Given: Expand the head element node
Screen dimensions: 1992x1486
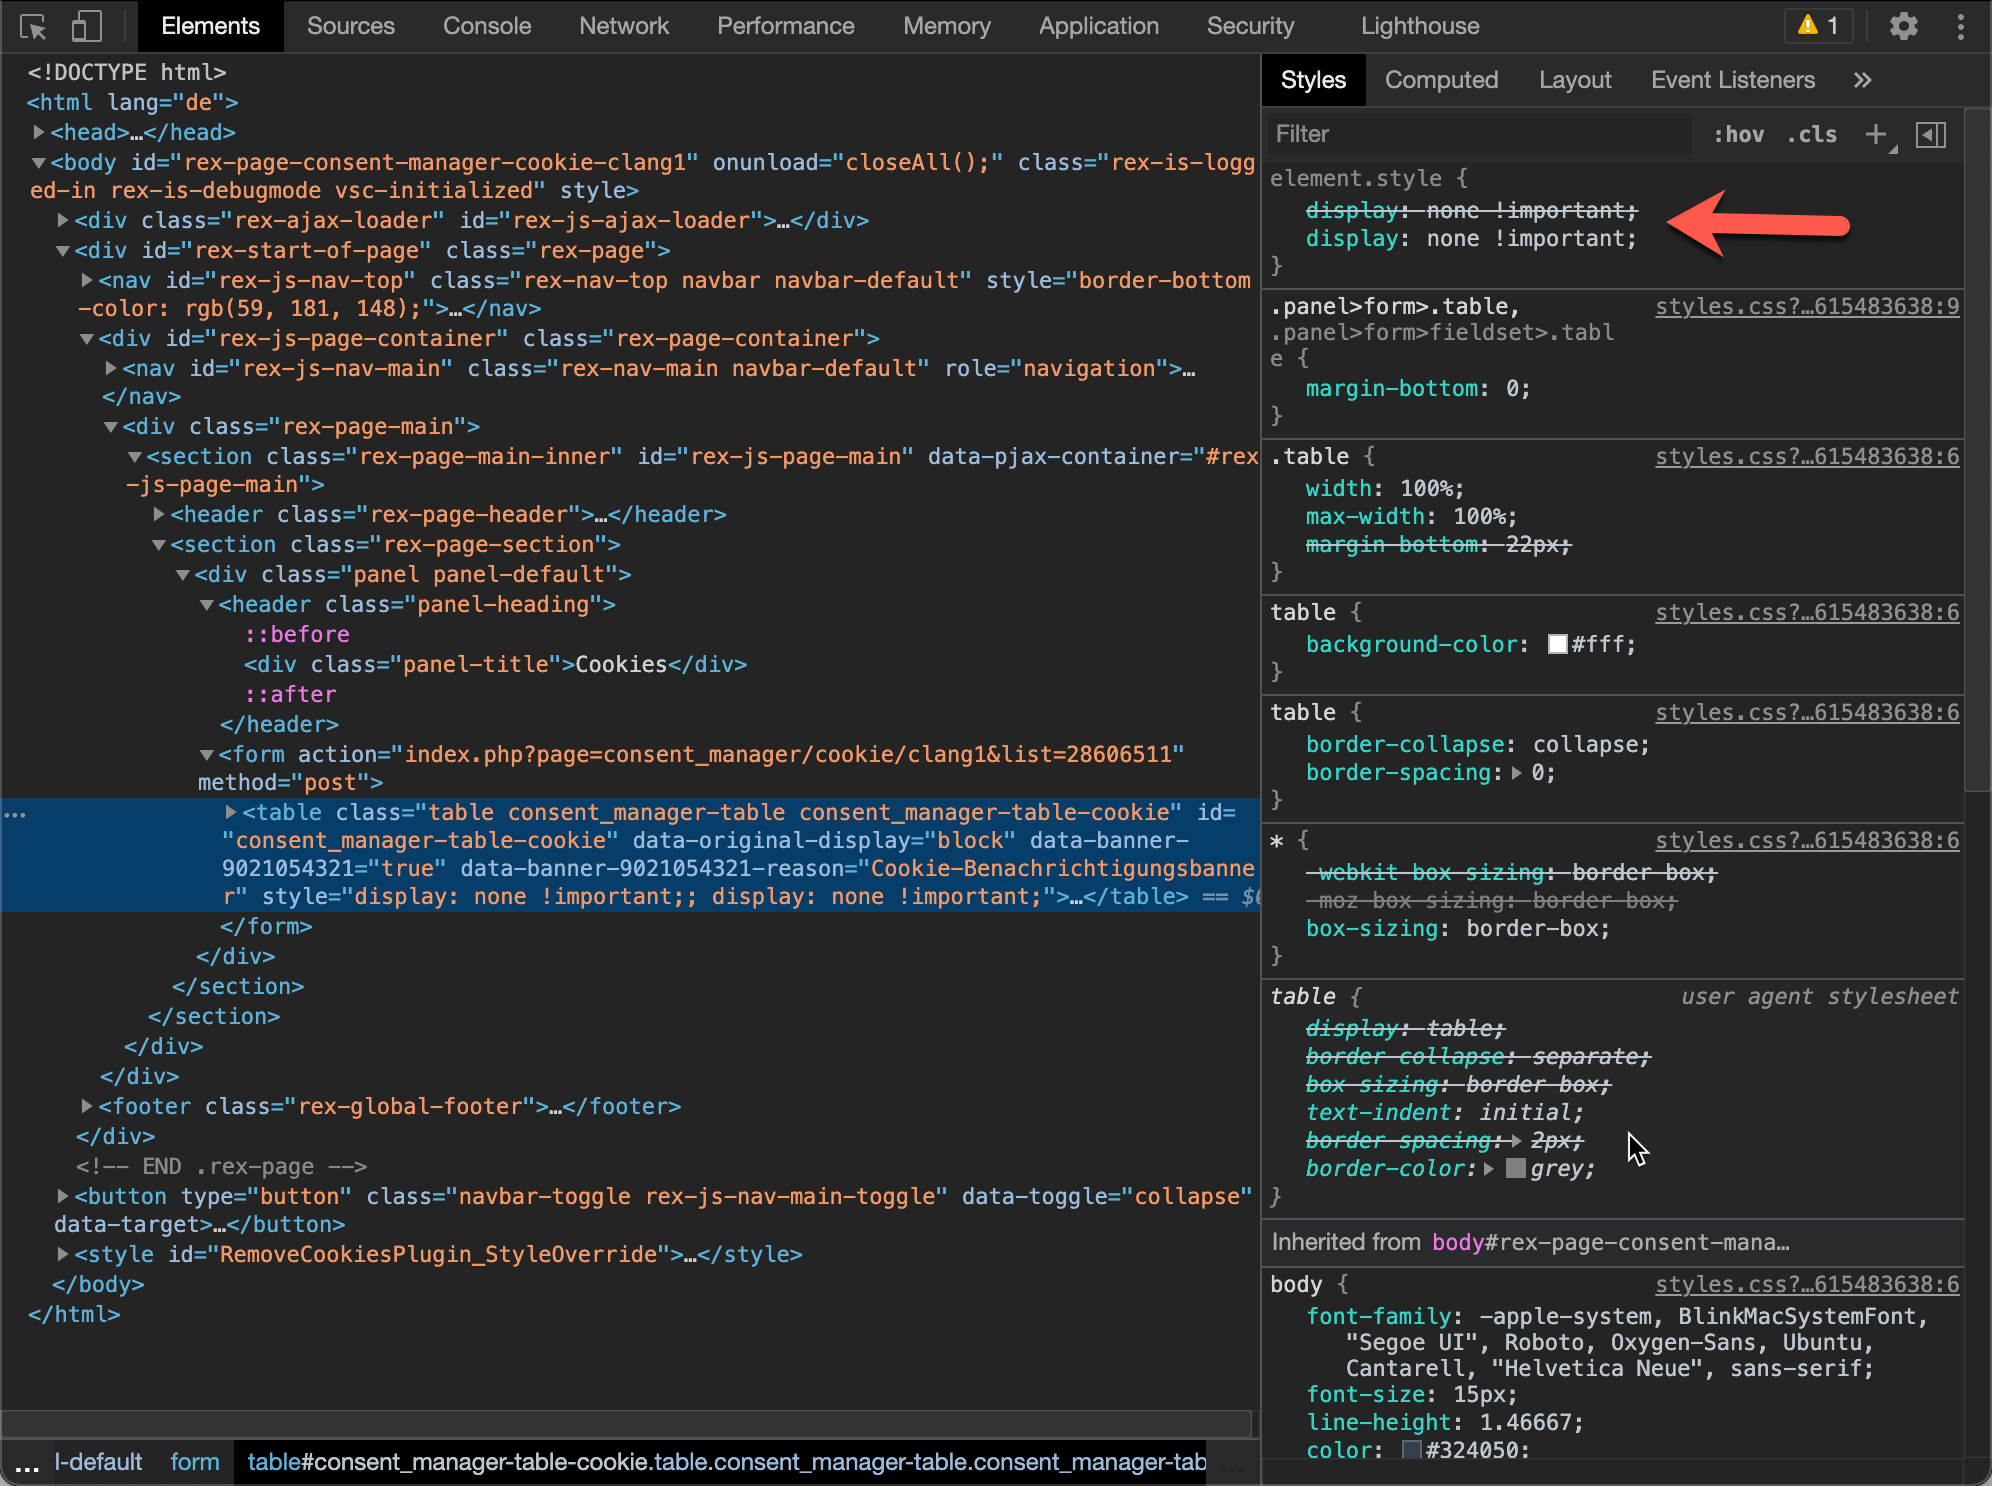Looking at the screenshot, I should (38, 132).
